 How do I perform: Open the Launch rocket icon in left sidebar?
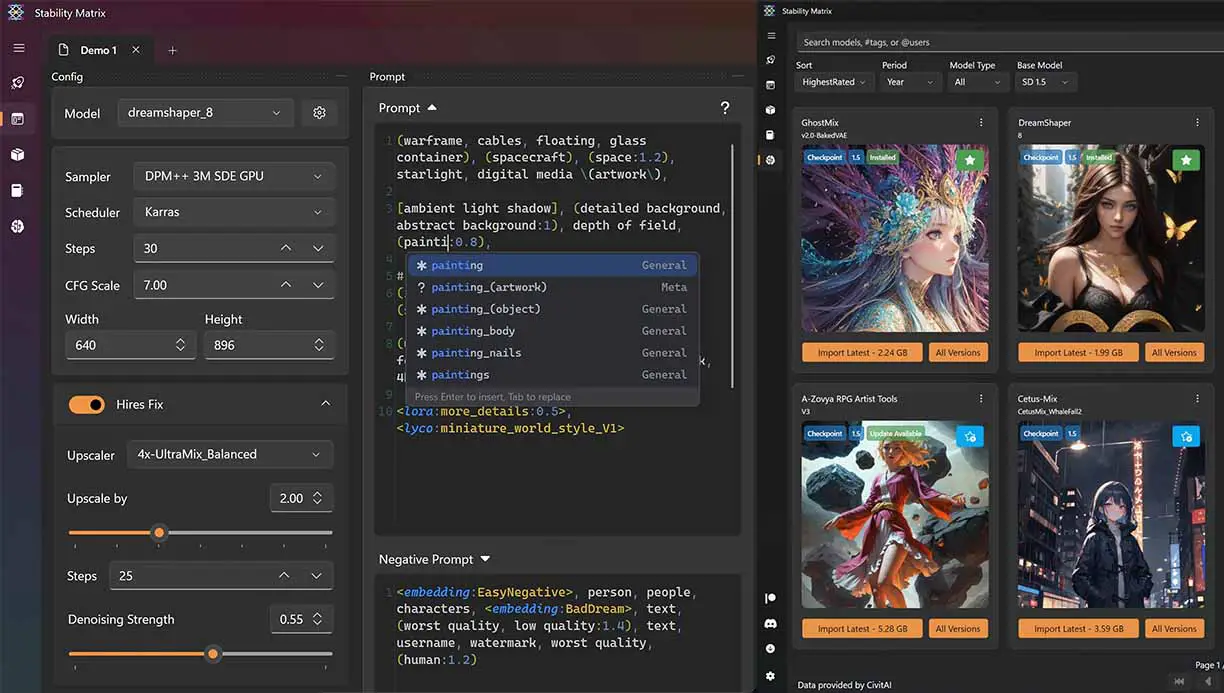coord(18,83)
